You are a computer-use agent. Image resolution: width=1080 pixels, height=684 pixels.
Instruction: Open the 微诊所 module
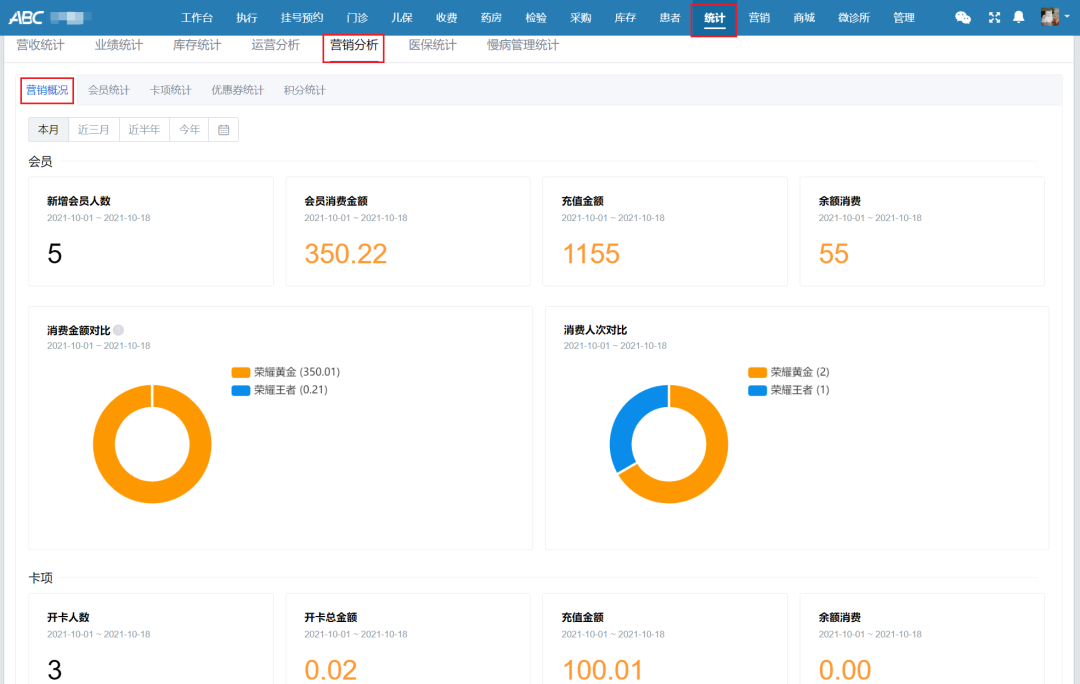pos(854,18)
